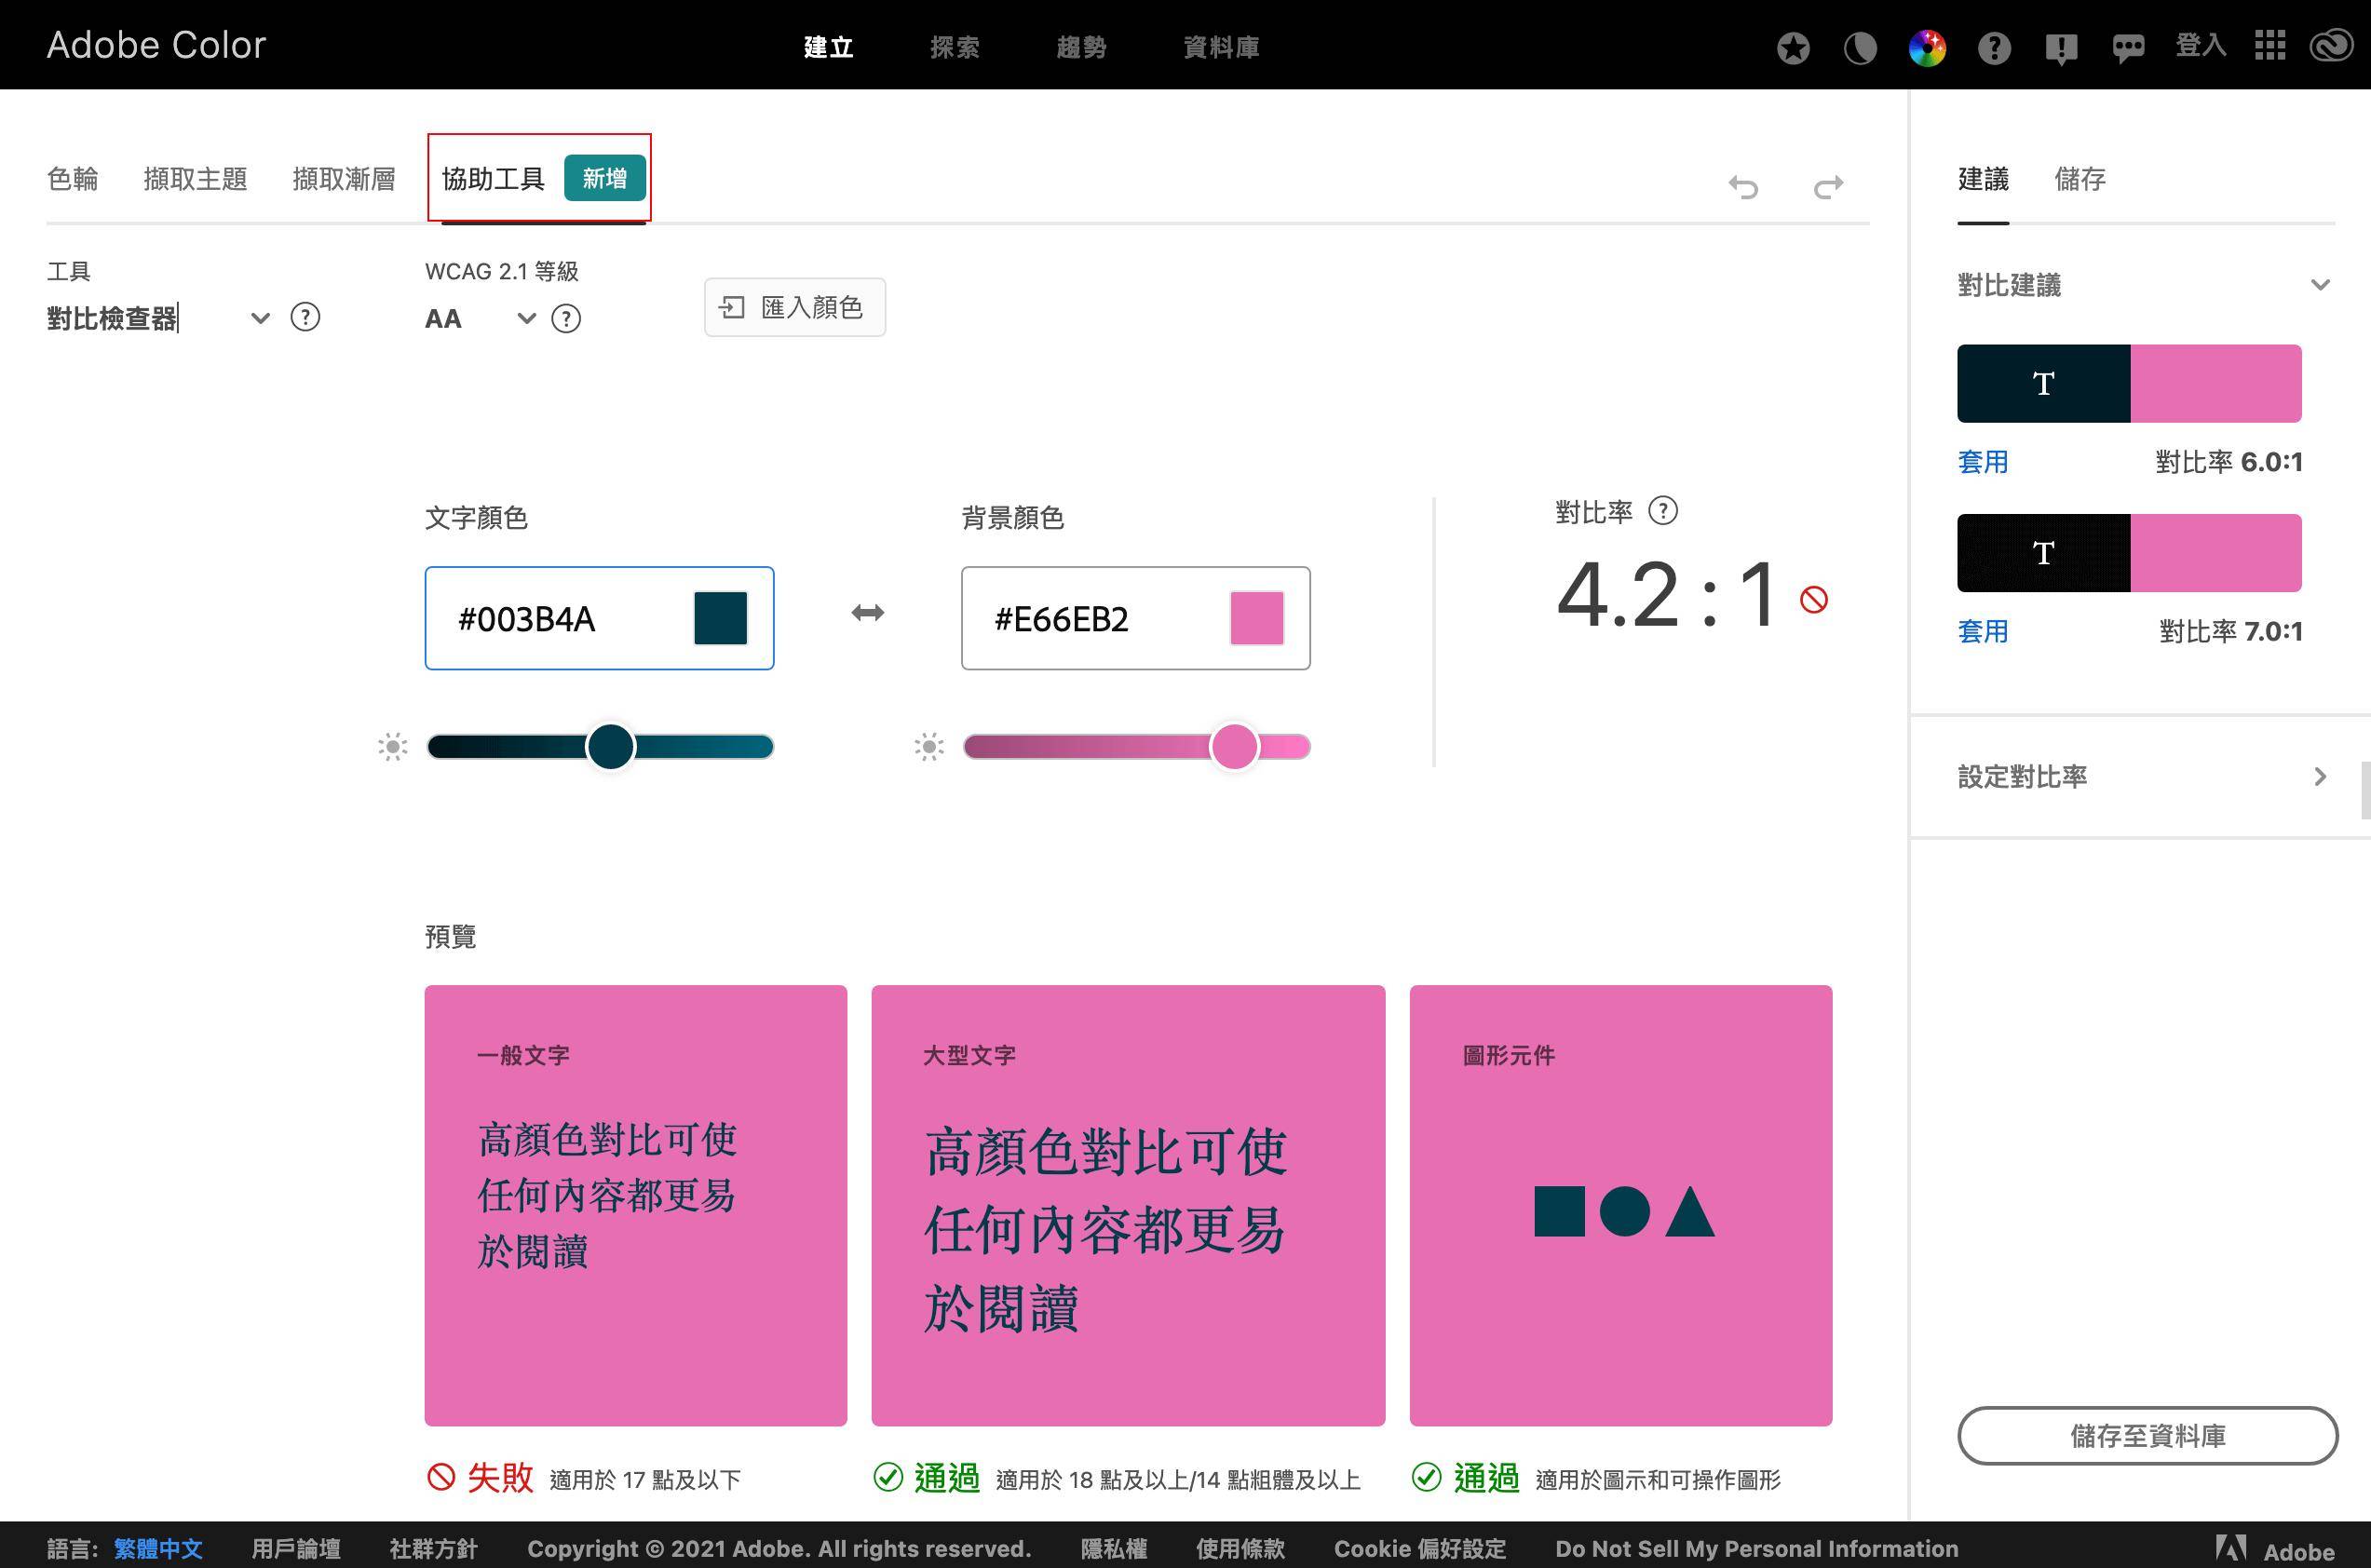This screenshot has width=2371, height=1568.
Task: Click the announcements exclamation icon
Action: (2062, 47)
